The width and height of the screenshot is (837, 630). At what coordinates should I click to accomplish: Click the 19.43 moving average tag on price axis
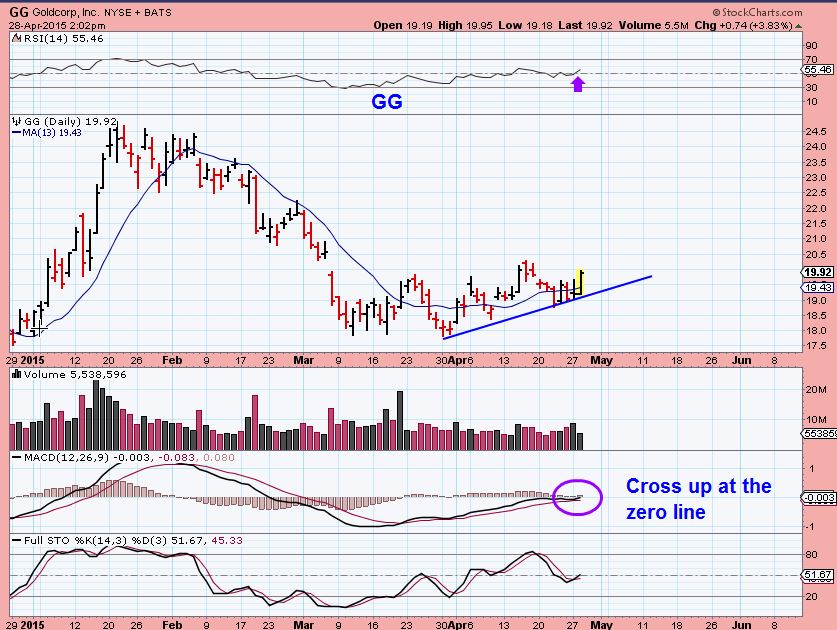tap(817, 287)
